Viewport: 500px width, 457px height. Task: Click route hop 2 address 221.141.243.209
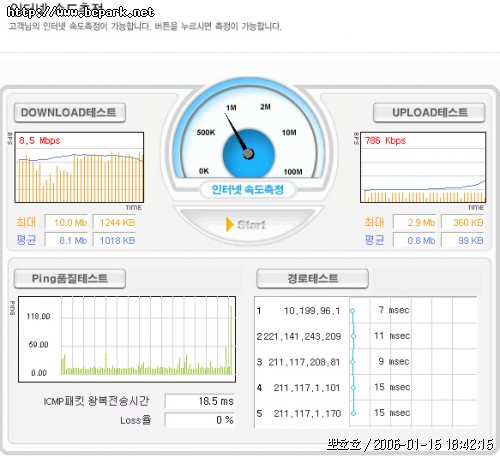click(302, 336)
